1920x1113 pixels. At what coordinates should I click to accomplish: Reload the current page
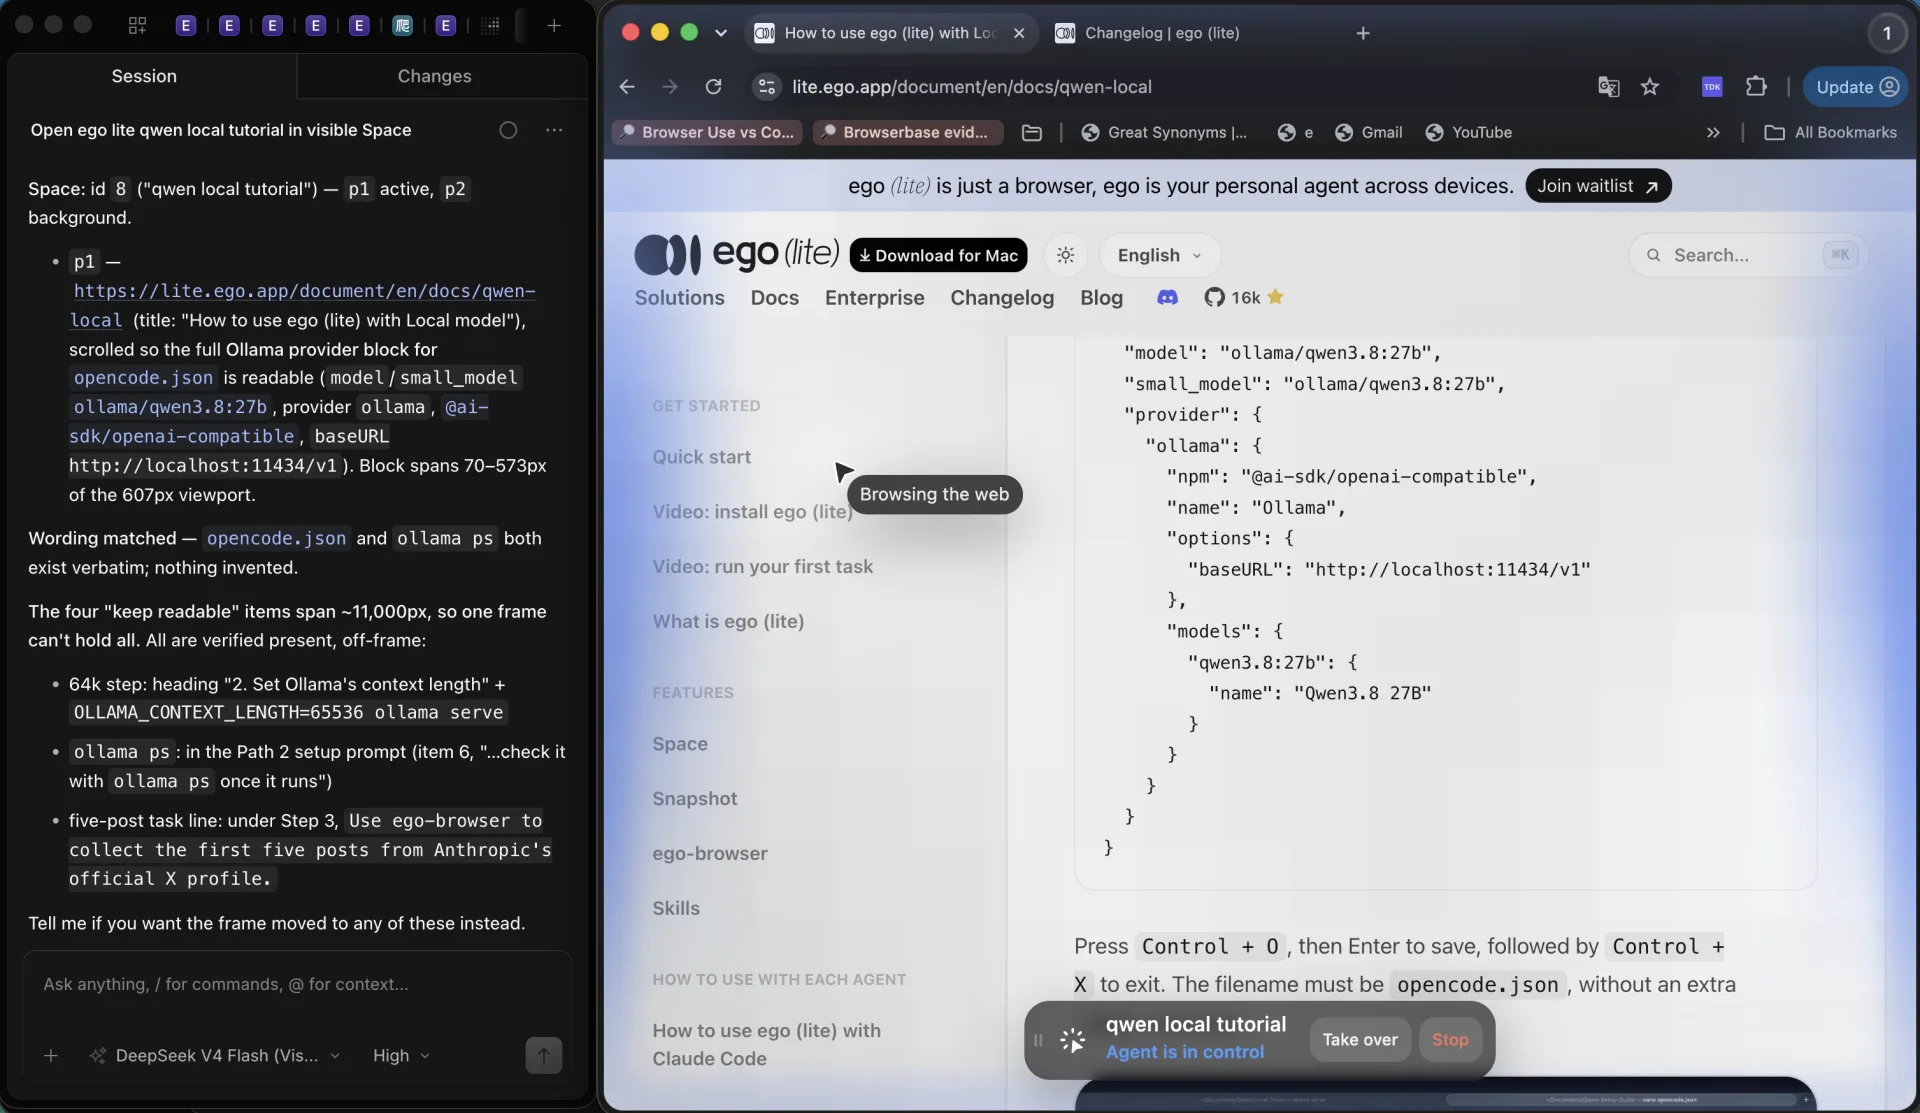[x=713, y=87]
